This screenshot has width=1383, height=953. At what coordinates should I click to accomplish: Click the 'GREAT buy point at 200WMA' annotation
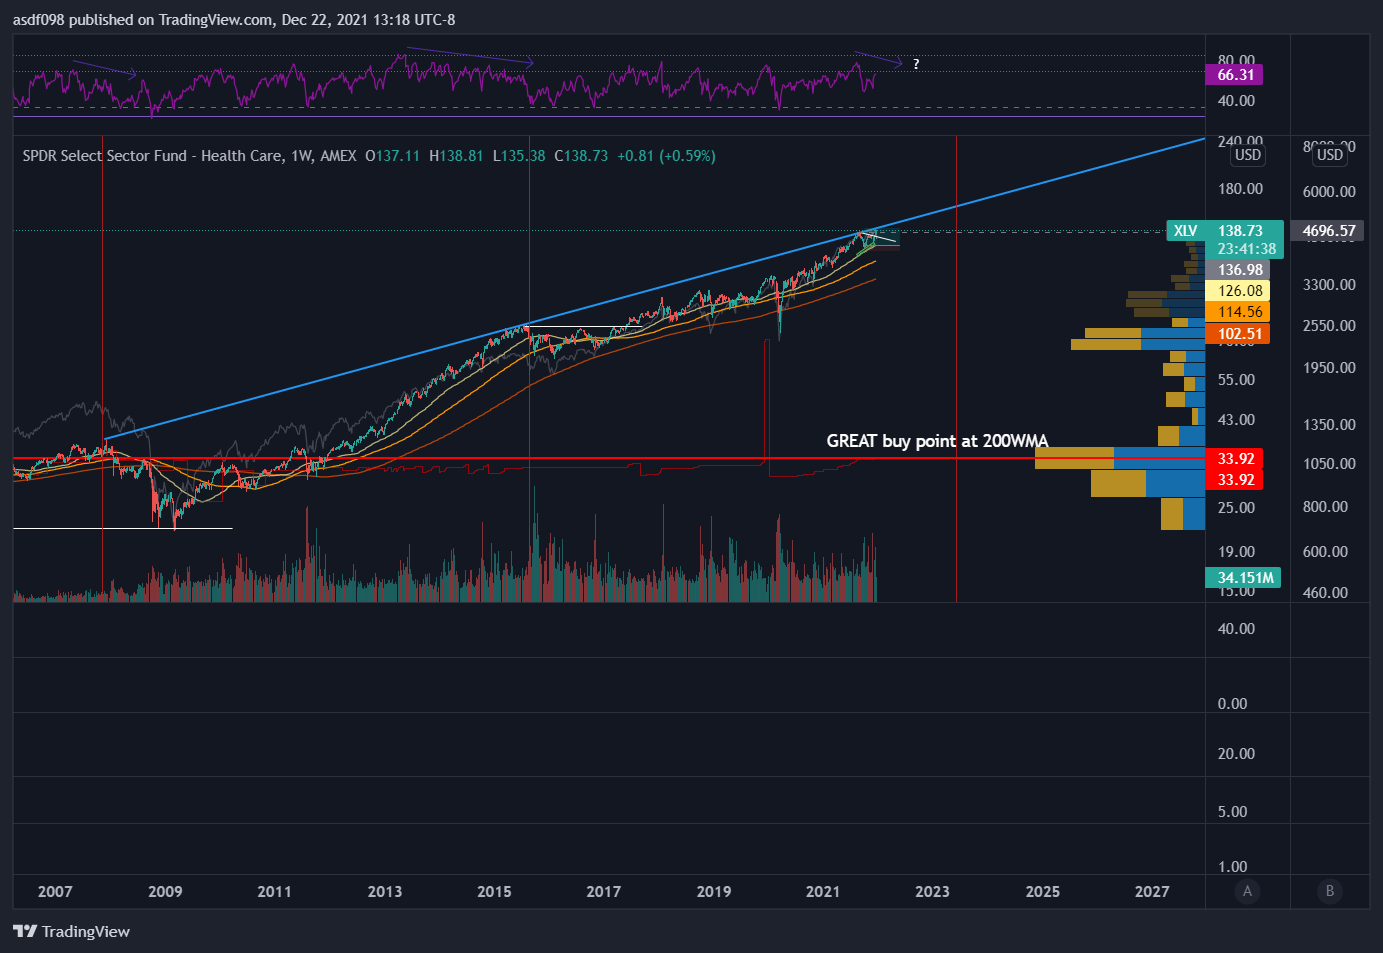point(937,441)
